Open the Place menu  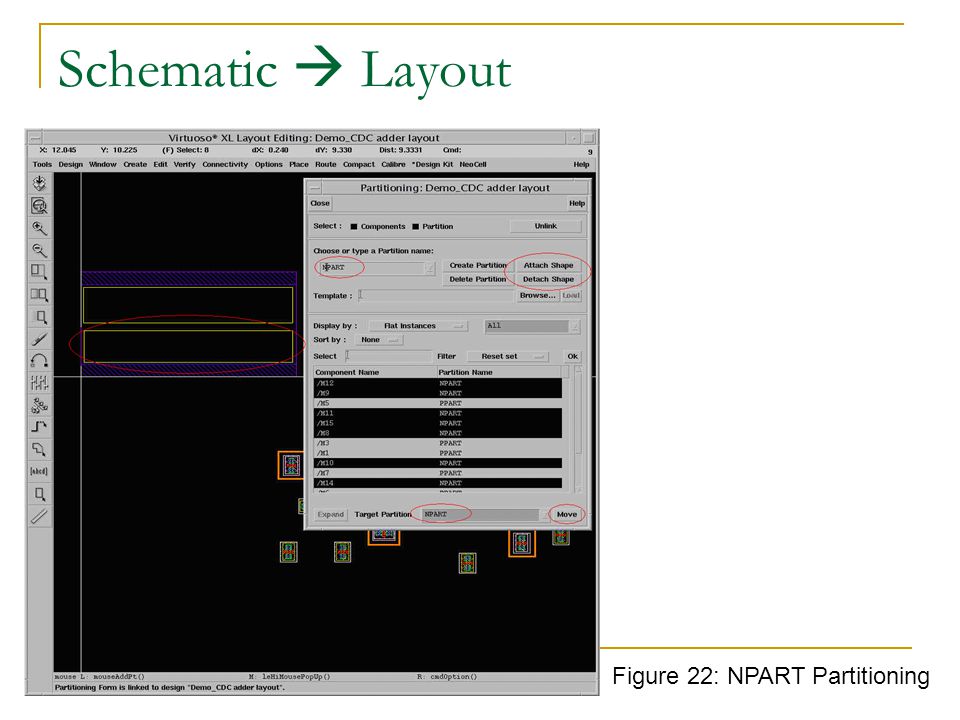299,165
